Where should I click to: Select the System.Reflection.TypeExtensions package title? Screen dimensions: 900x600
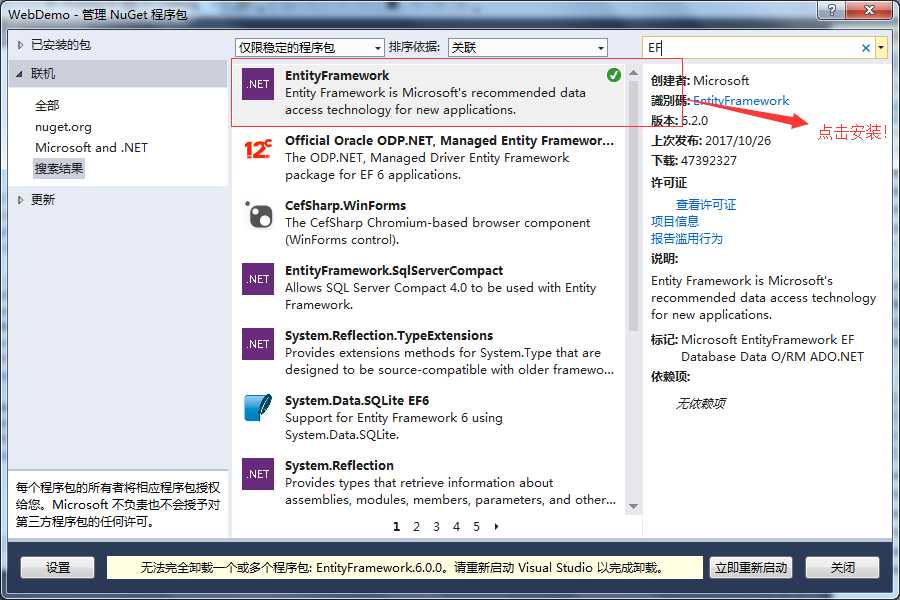389,335
